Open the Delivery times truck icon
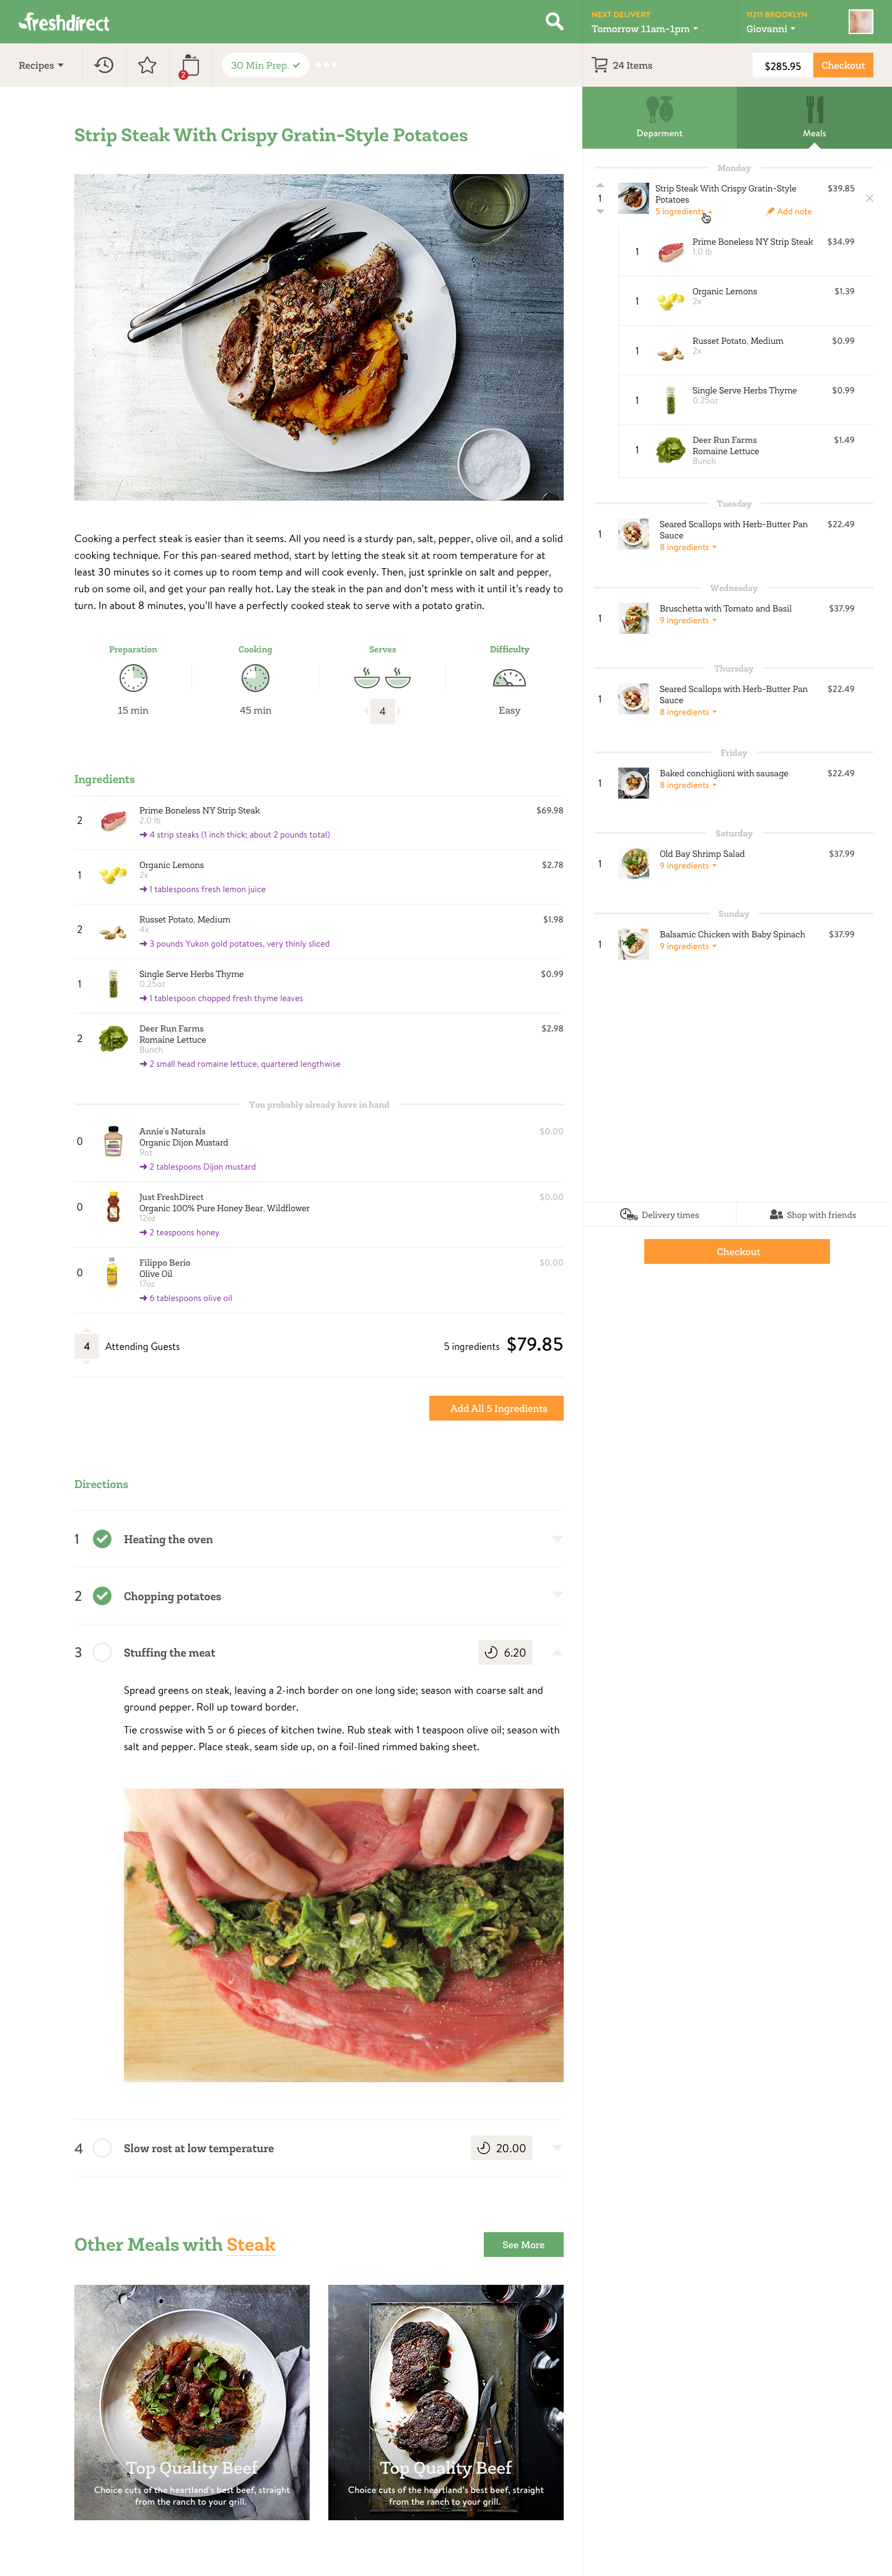Viewport: 892px width, 2576px height. point(629,1214)
